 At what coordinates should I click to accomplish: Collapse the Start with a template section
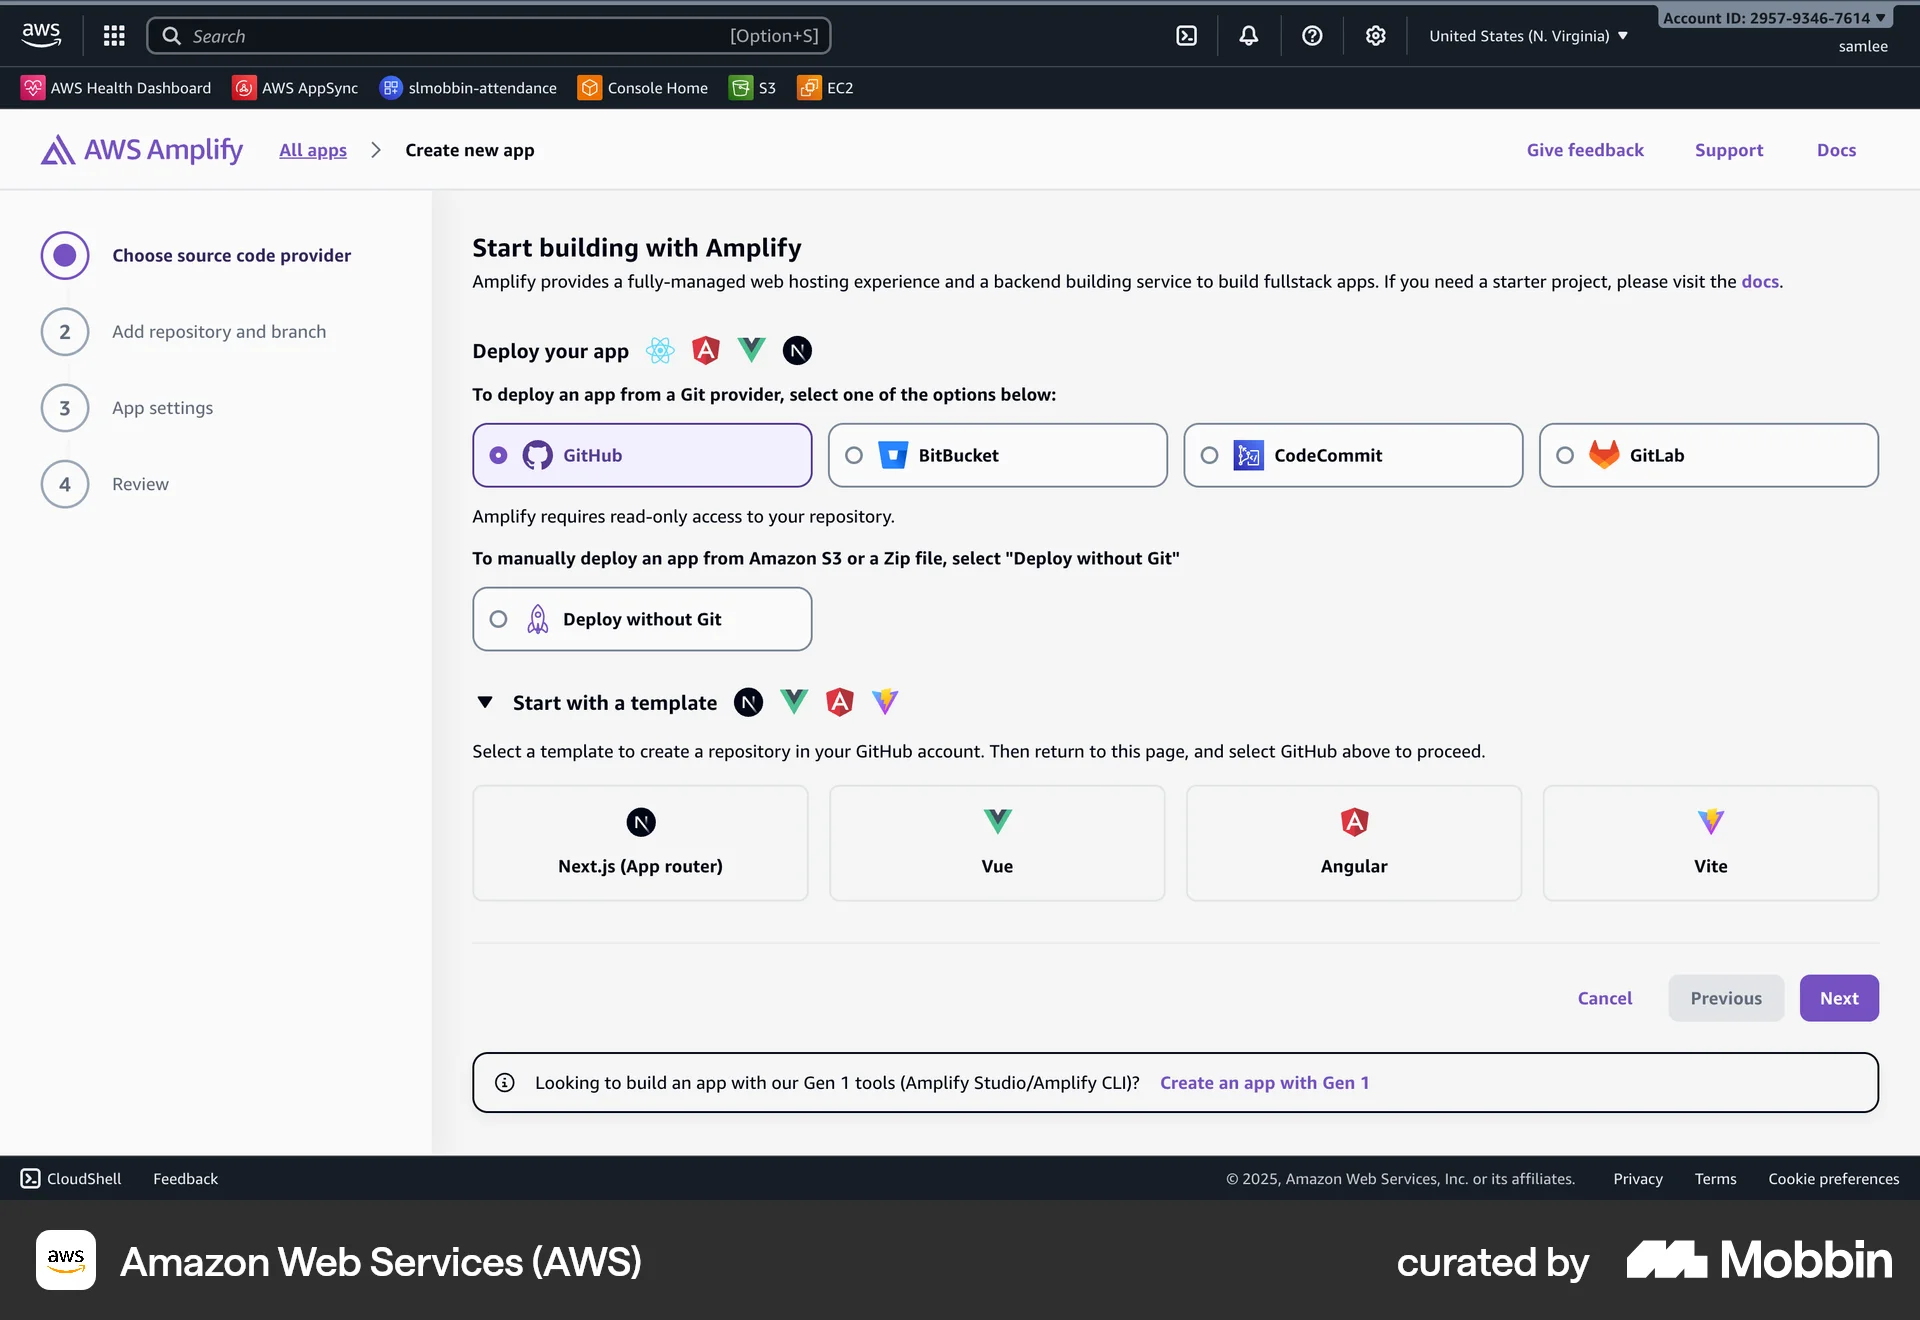coord(486,702)
